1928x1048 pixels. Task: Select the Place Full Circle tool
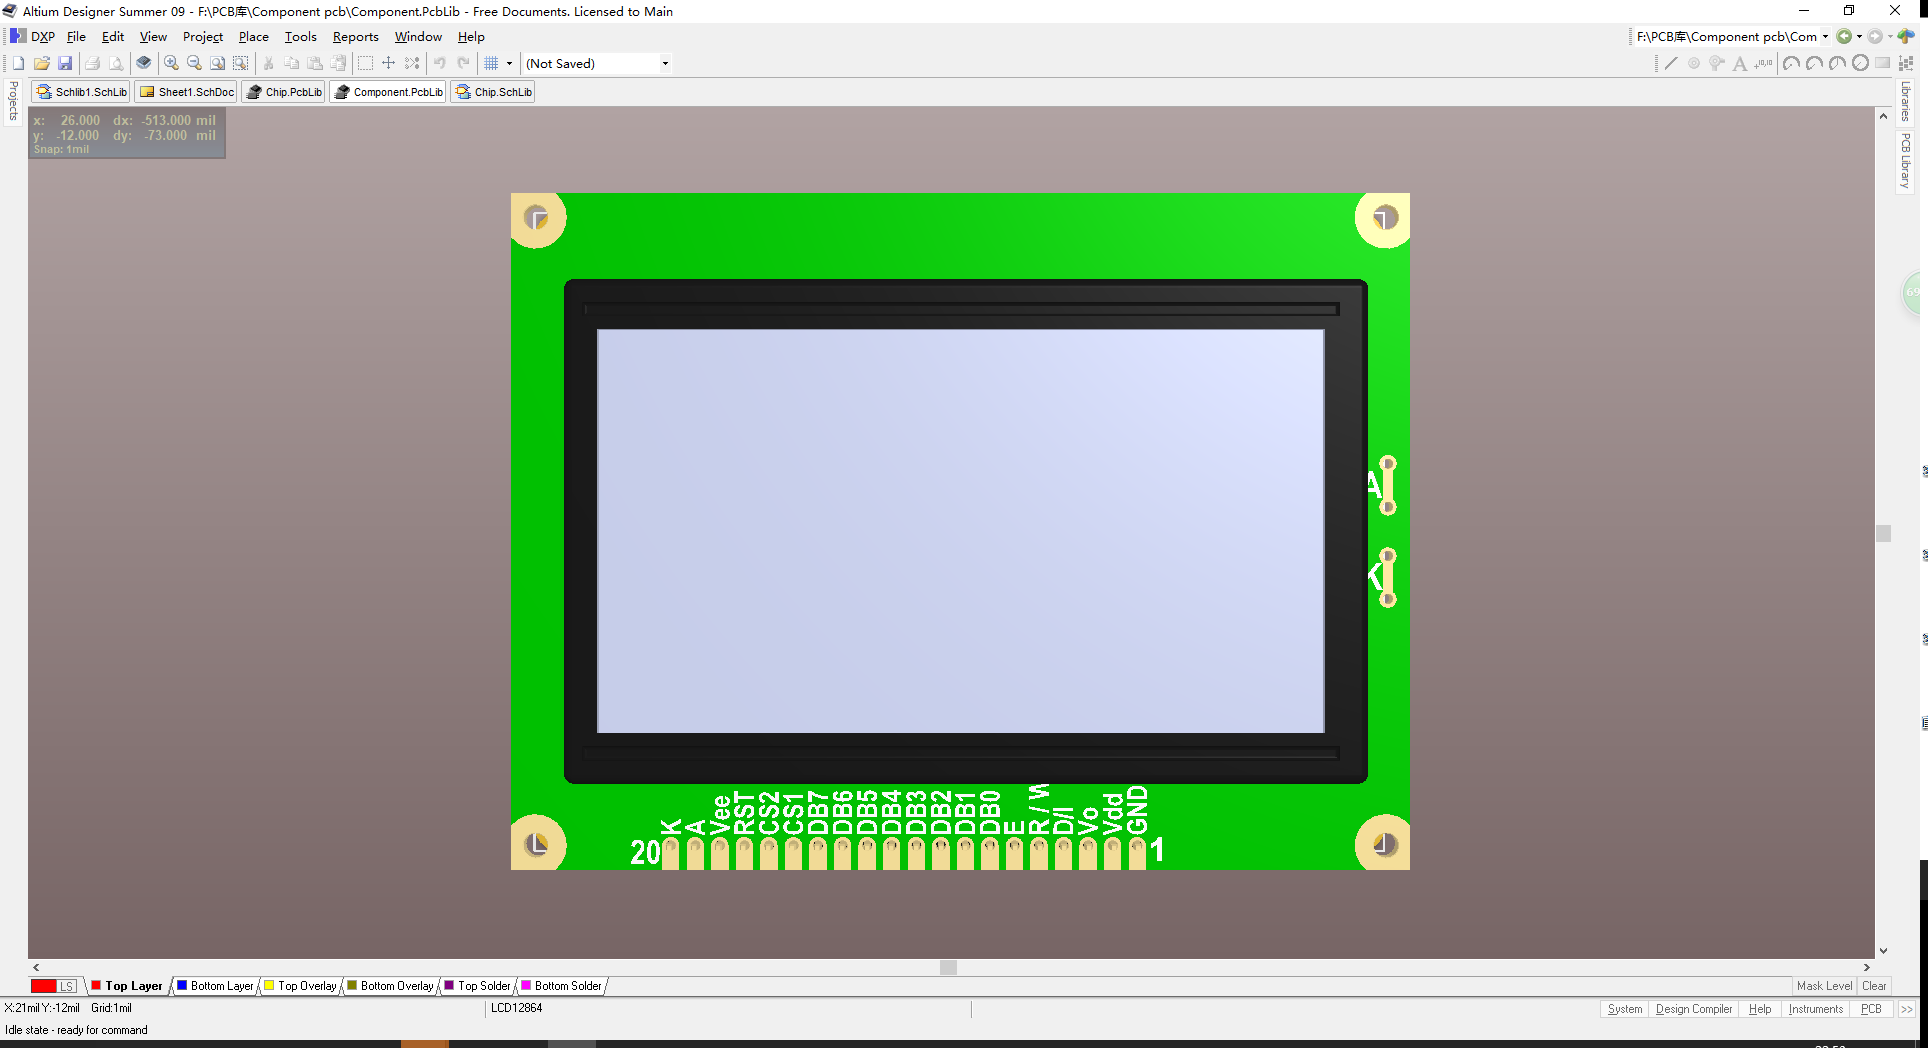(x=1860, y=63)
